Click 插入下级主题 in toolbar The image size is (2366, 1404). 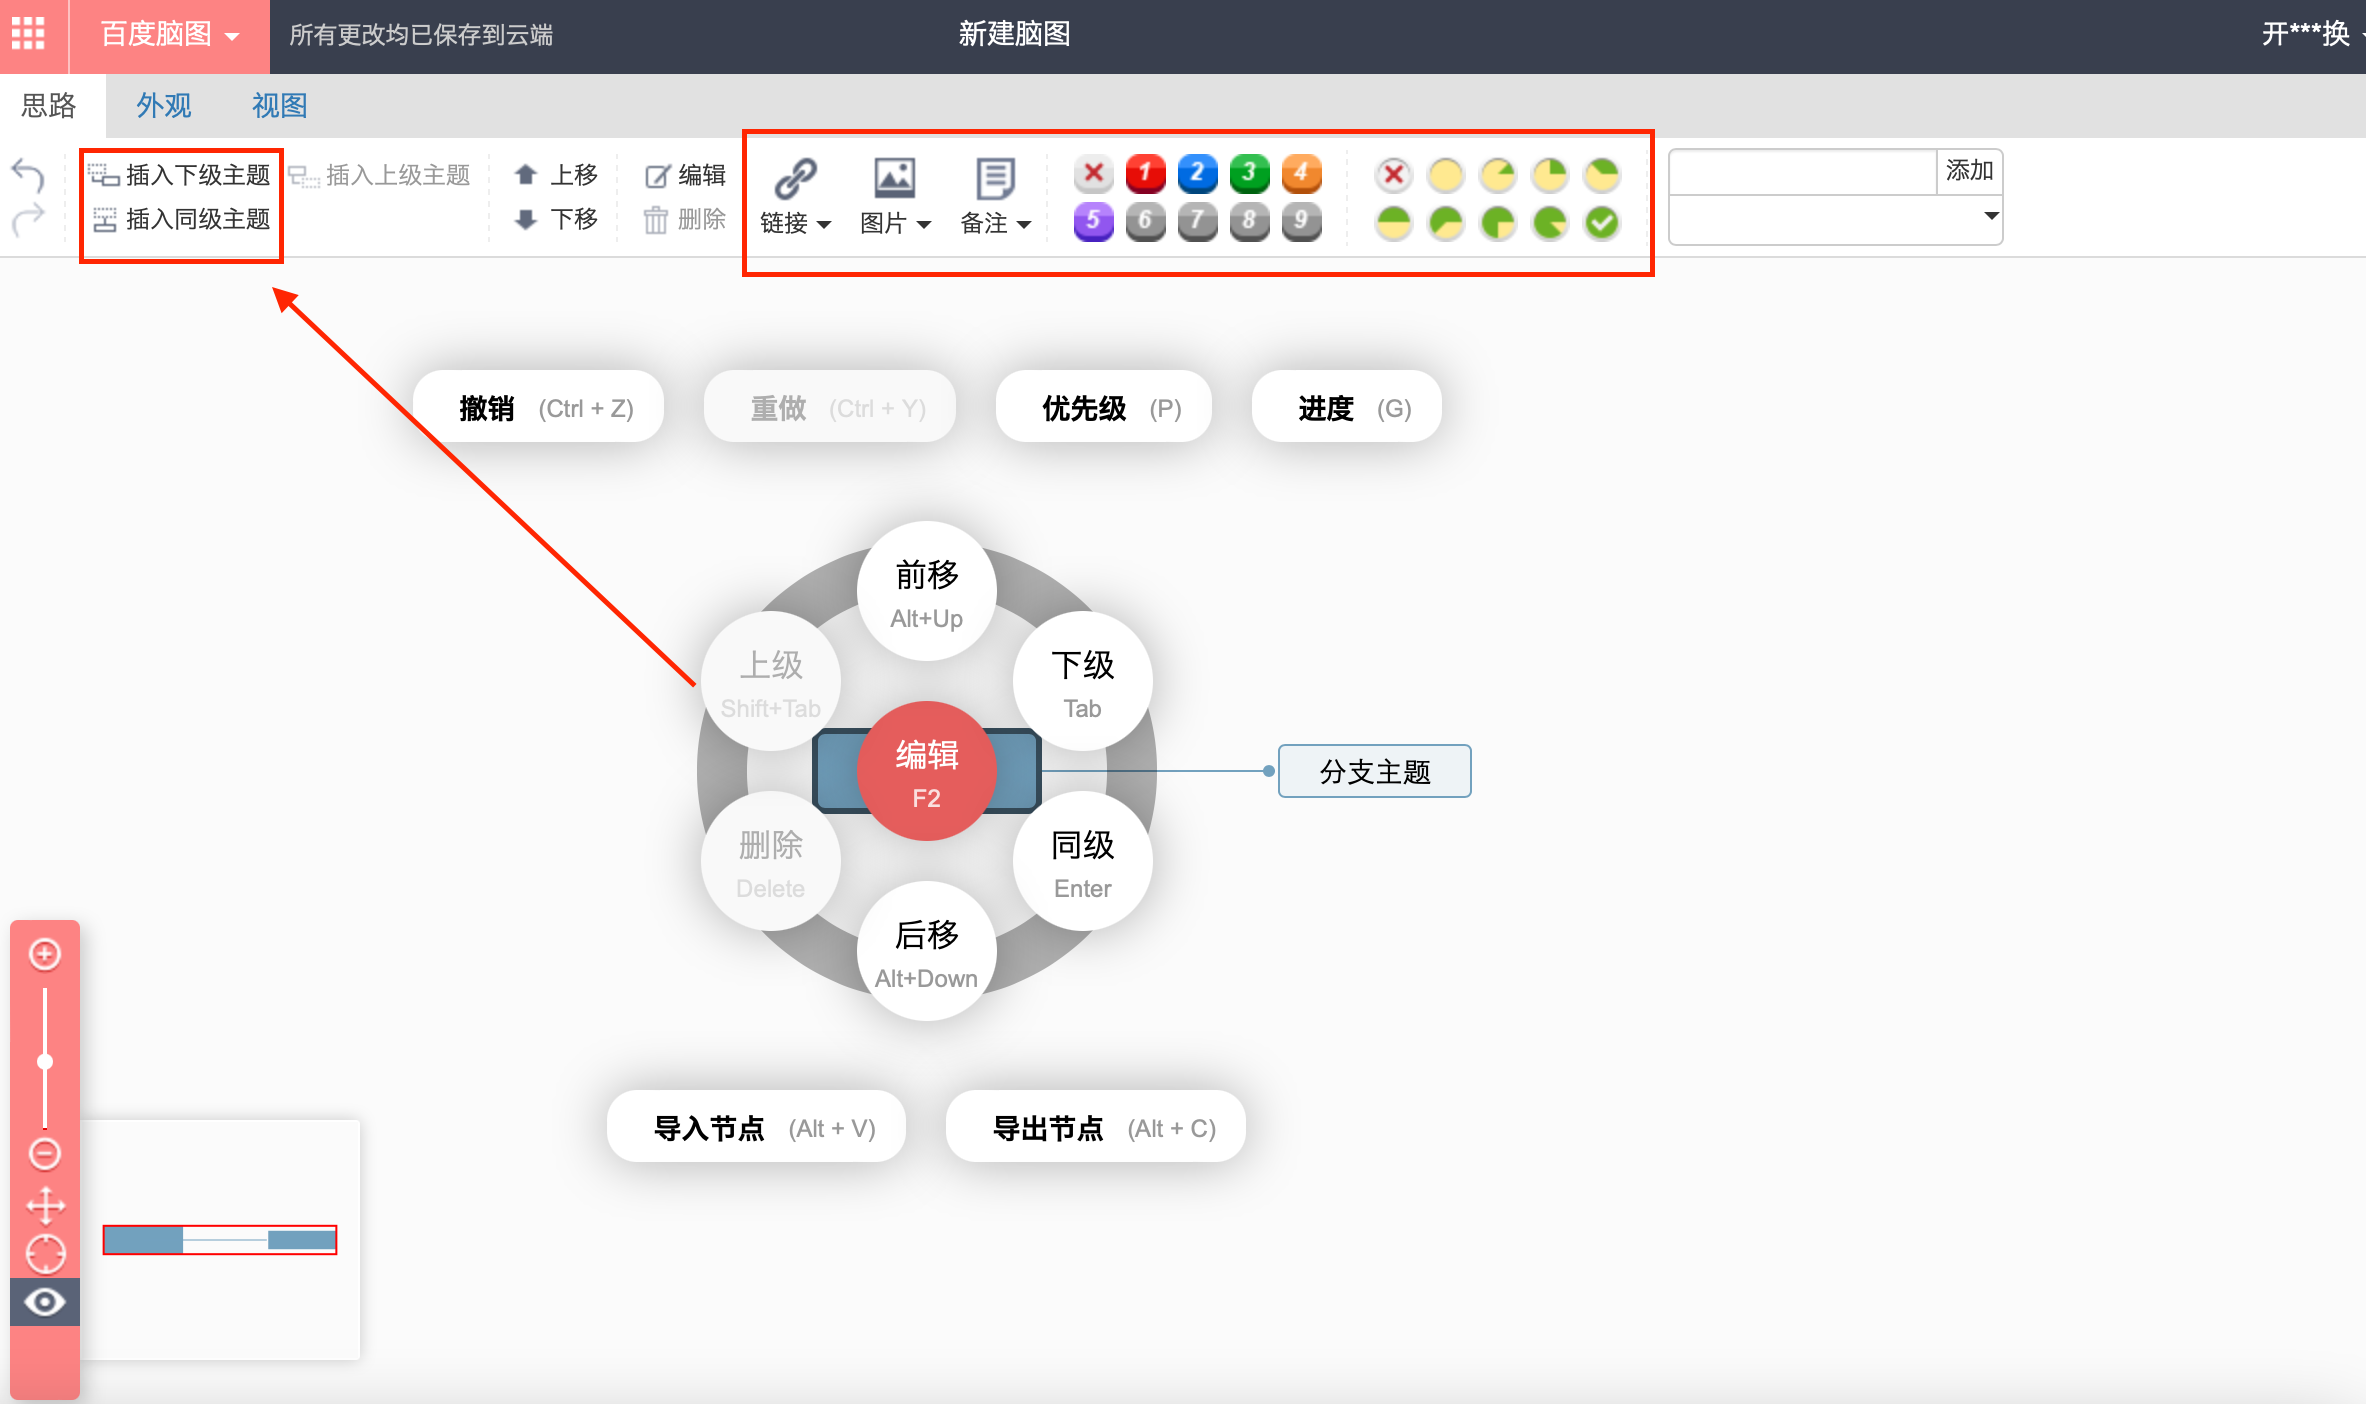click(x=180, y=175)
